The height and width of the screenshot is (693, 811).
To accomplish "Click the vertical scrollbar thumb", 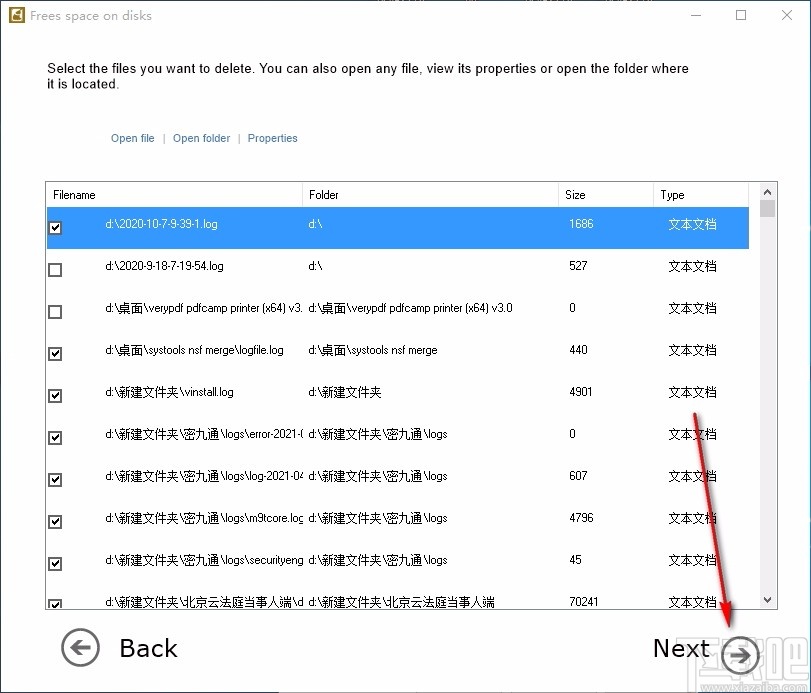I will coord(768,208).
